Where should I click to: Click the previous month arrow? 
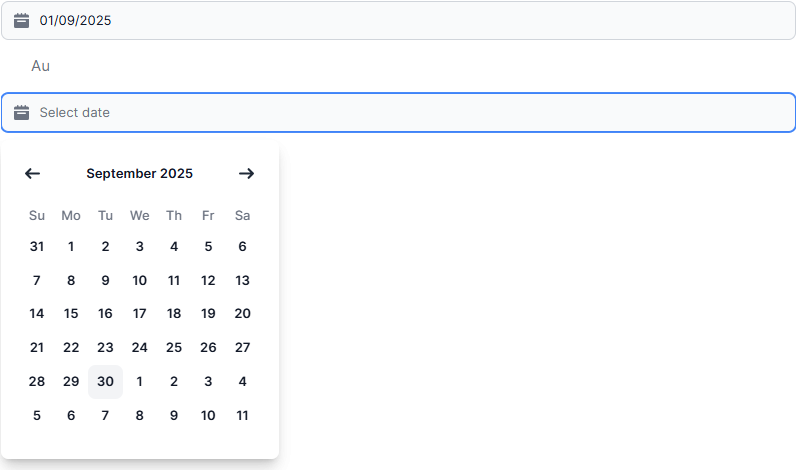tap(32, 173)
